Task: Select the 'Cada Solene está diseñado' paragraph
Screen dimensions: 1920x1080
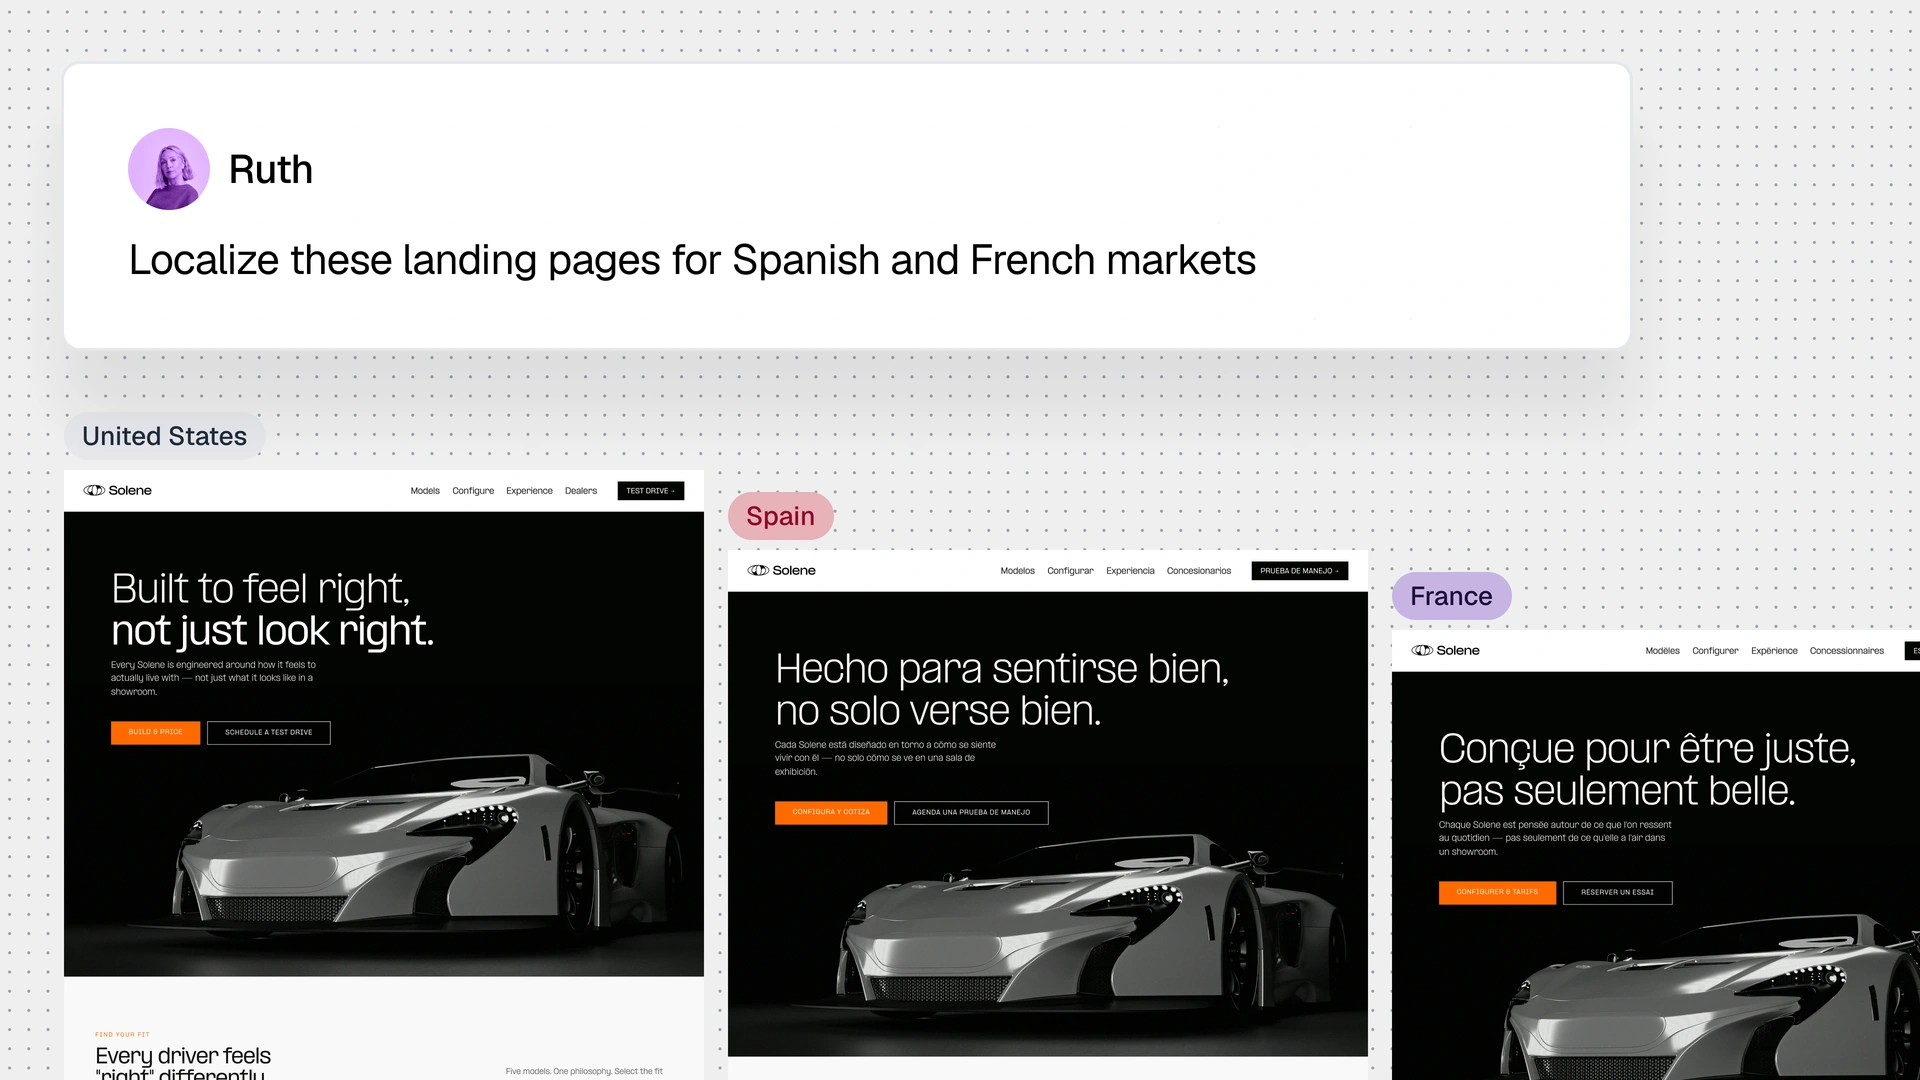Action: (x=885, y=758)
